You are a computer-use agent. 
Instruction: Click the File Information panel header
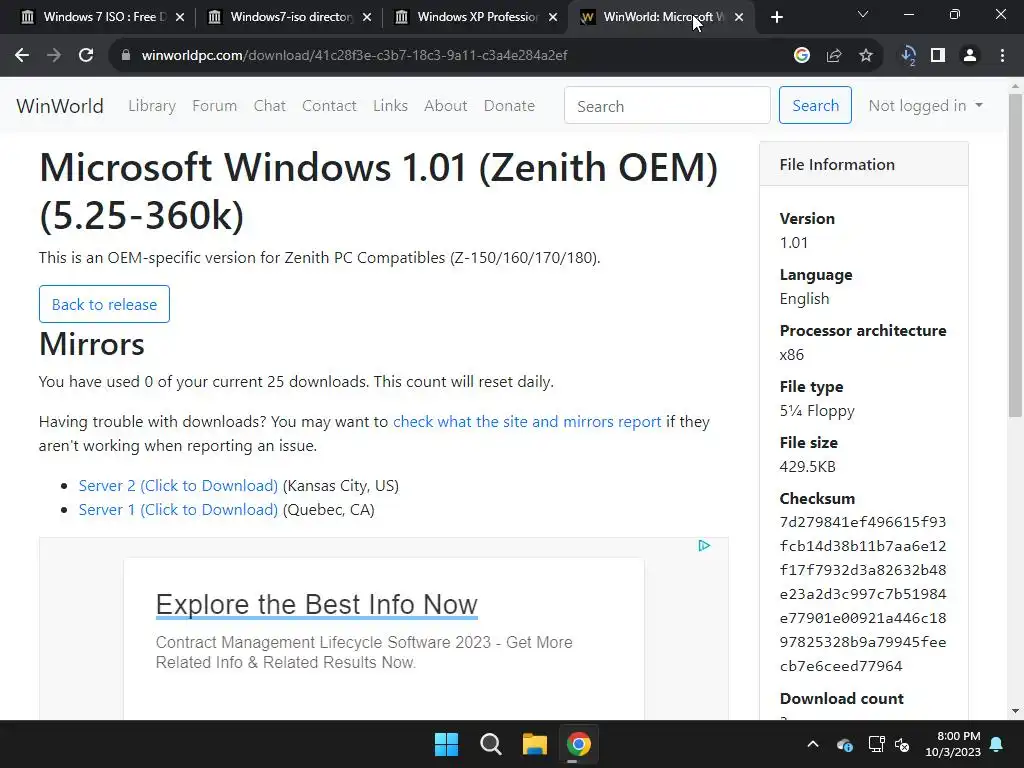(864, 165)
